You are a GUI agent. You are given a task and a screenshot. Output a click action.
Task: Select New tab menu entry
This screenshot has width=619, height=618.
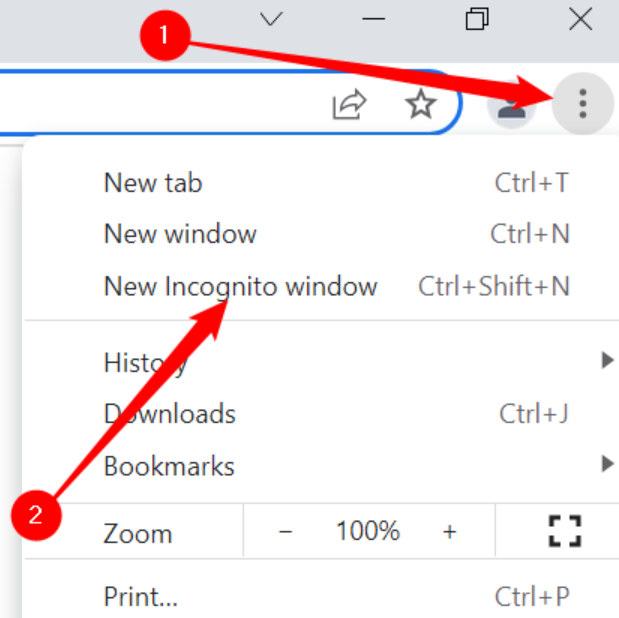click(x=153, y=182)
